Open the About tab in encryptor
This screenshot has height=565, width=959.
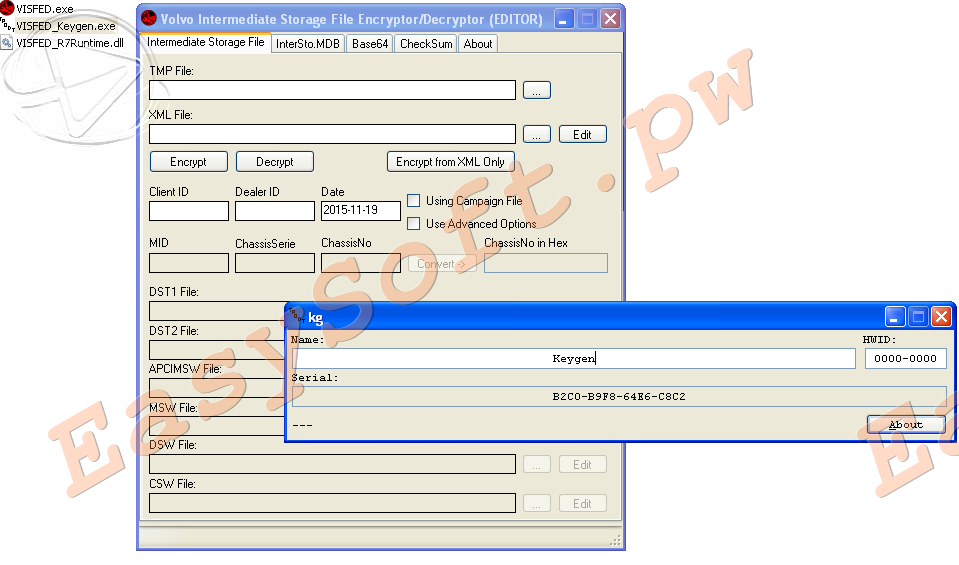[x=478, y=44]
